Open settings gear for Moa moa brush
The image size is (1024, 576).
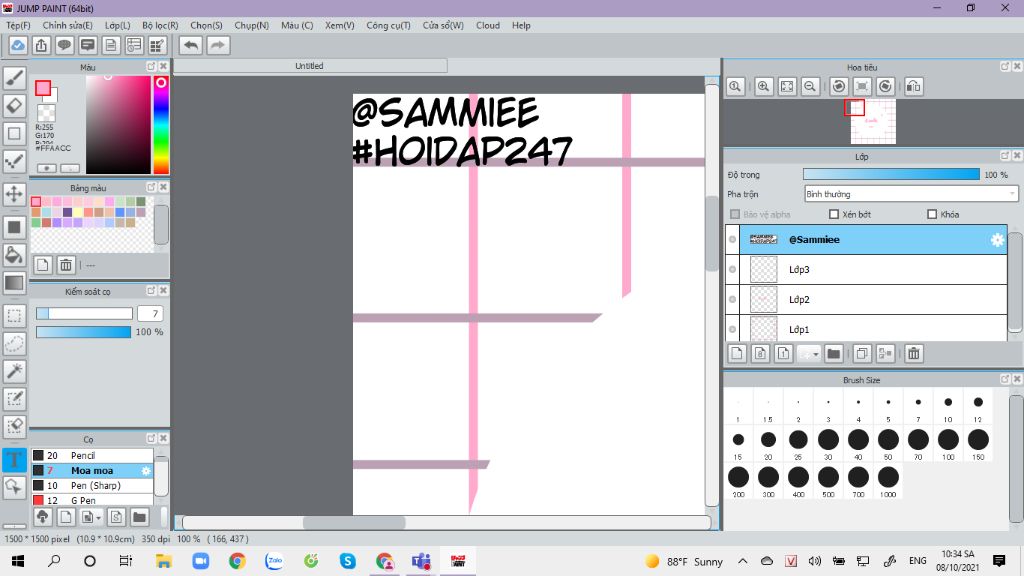(146, 470)
